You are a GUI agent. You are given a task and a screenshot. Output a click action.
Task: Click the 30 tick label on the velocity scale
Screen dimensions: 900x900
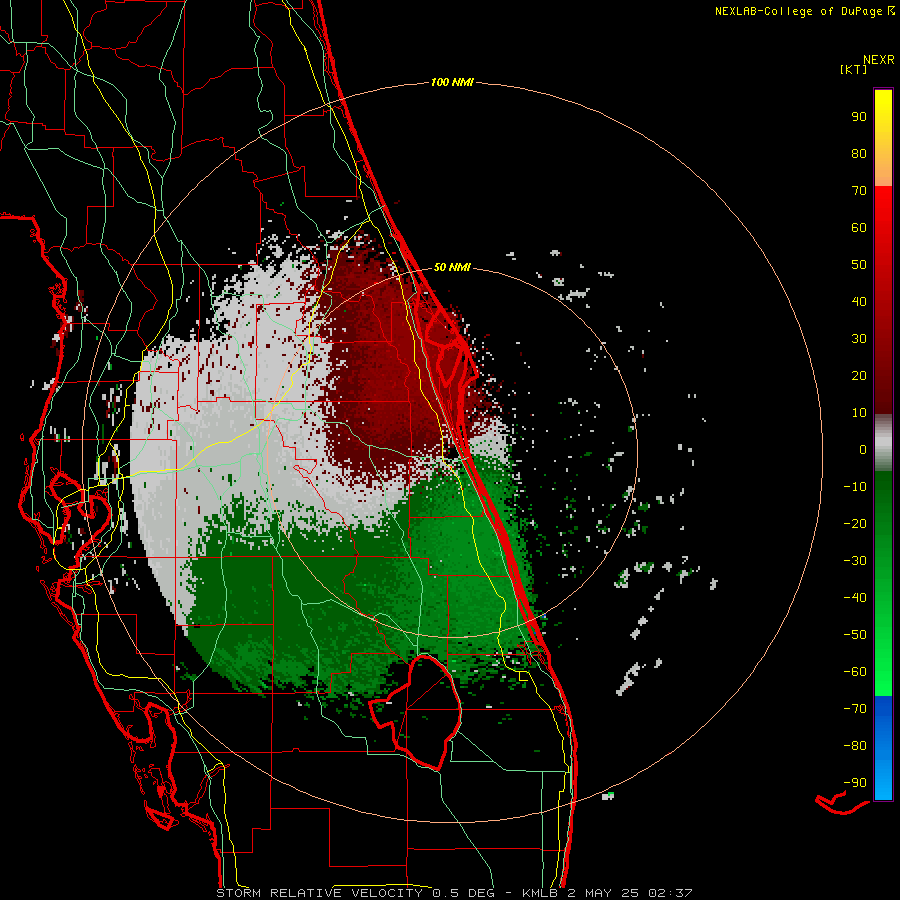pyautogui.click(x=859, y=339)
